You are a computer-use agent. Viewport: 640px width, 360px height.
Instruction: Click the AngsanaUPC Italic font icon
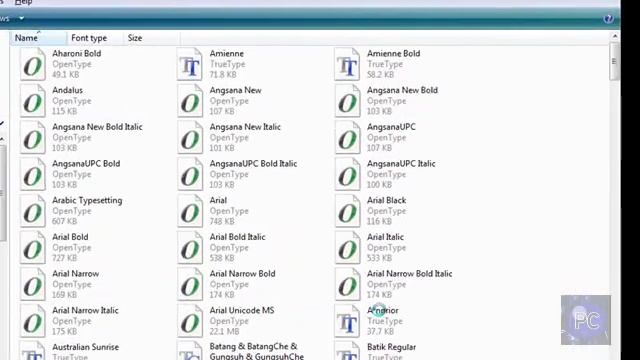click(347, 174)
